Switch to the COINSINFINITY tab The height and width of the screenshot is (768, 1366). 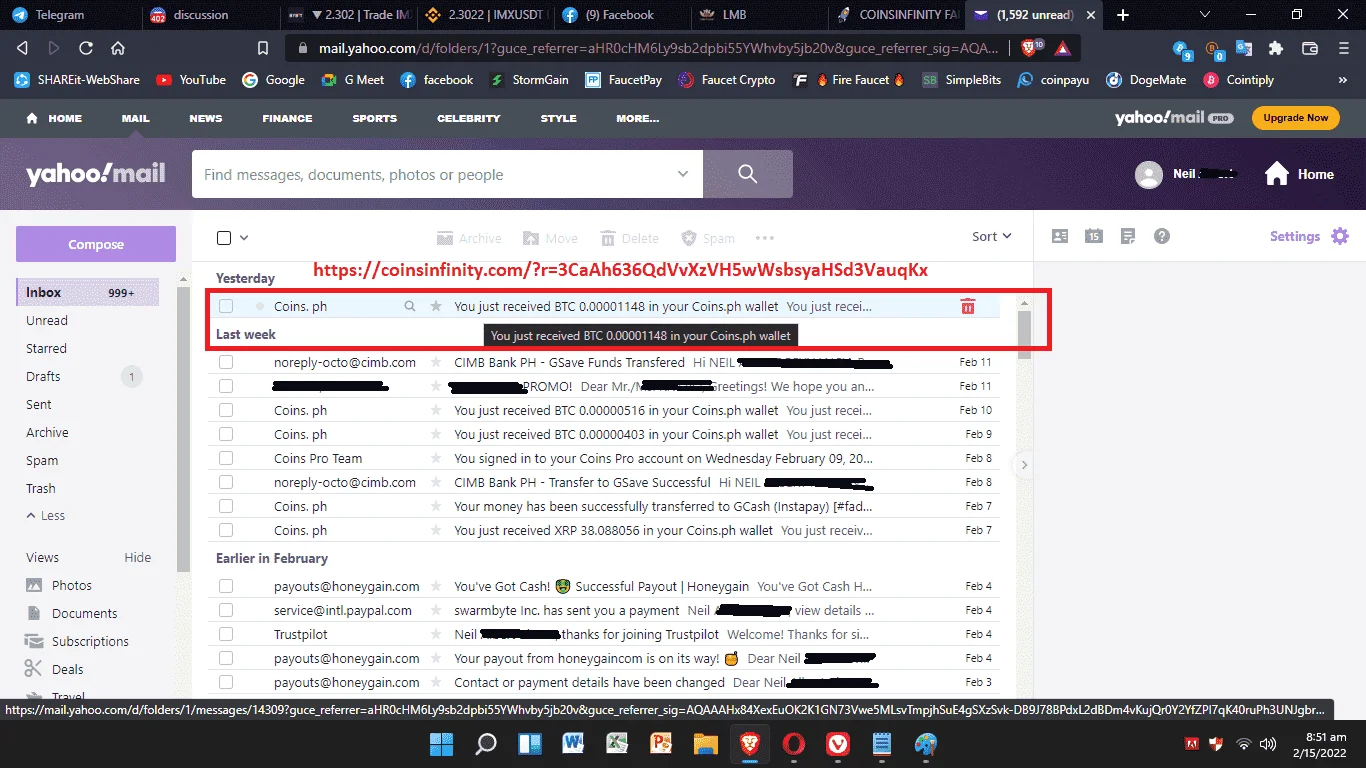click(897, 15)
